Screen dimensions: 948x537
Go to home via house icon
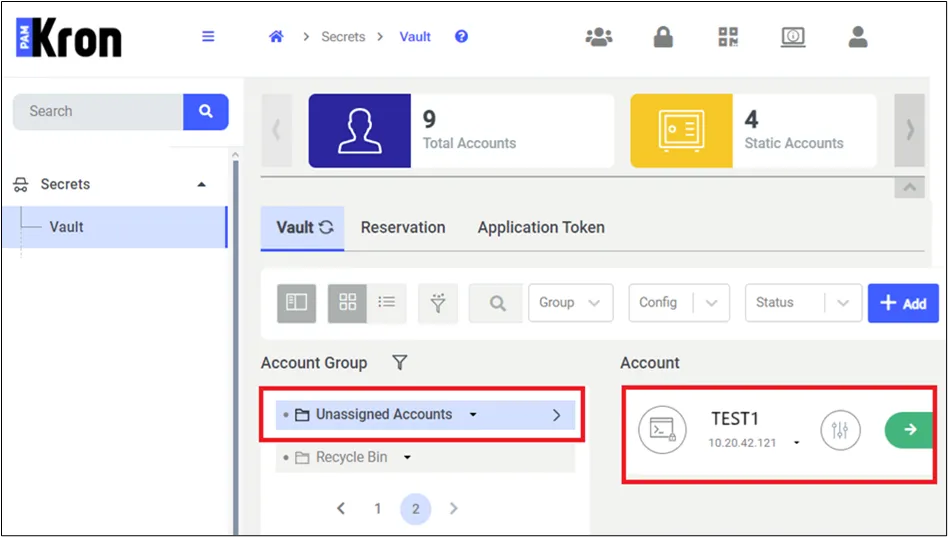(276, 37)
